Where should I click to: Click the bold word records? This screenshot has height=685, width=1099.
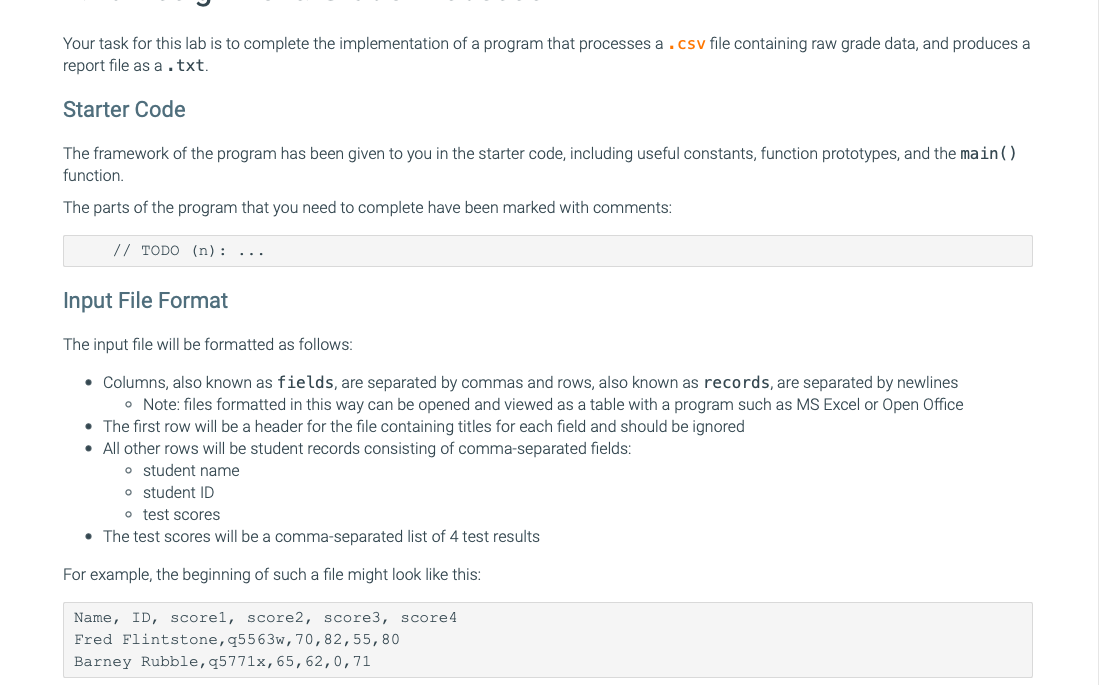(736, 383)
